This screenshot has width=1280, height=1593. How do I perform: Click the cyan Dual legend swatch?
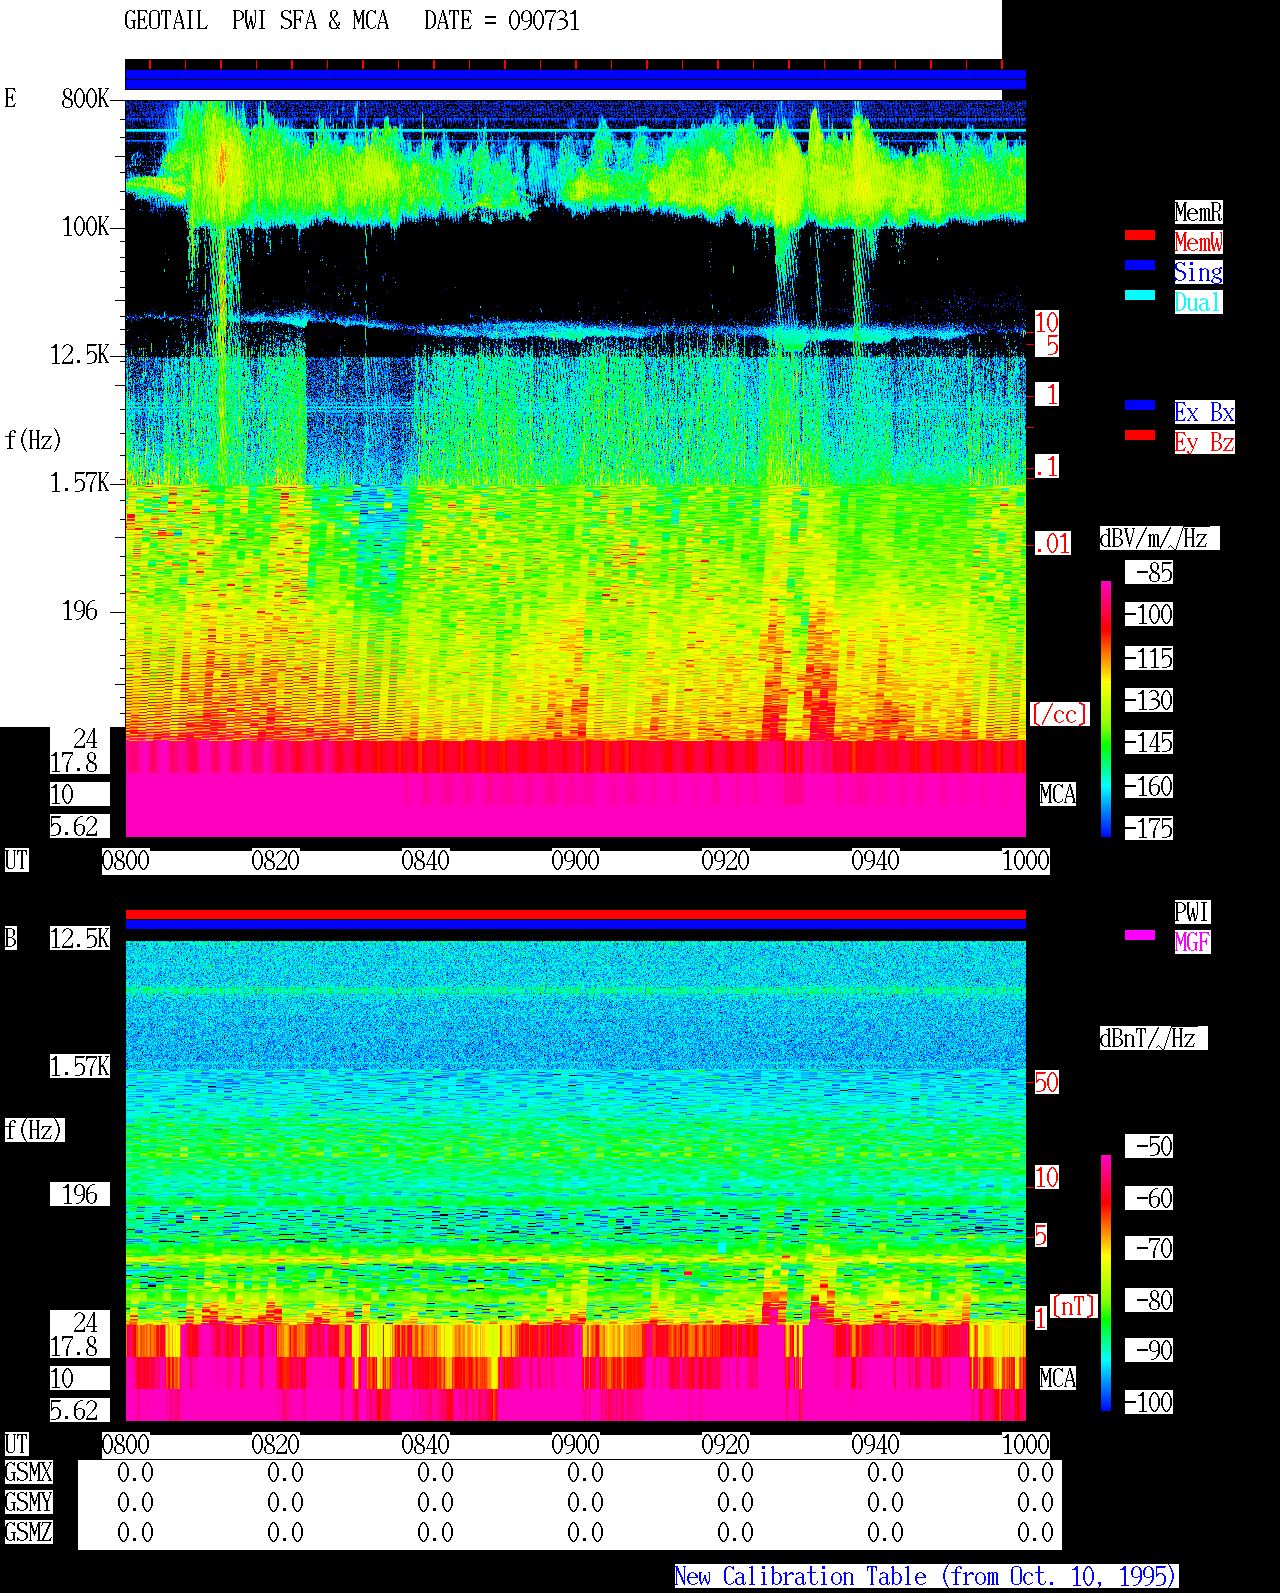pyautogui.click(x=1140, y=295)
